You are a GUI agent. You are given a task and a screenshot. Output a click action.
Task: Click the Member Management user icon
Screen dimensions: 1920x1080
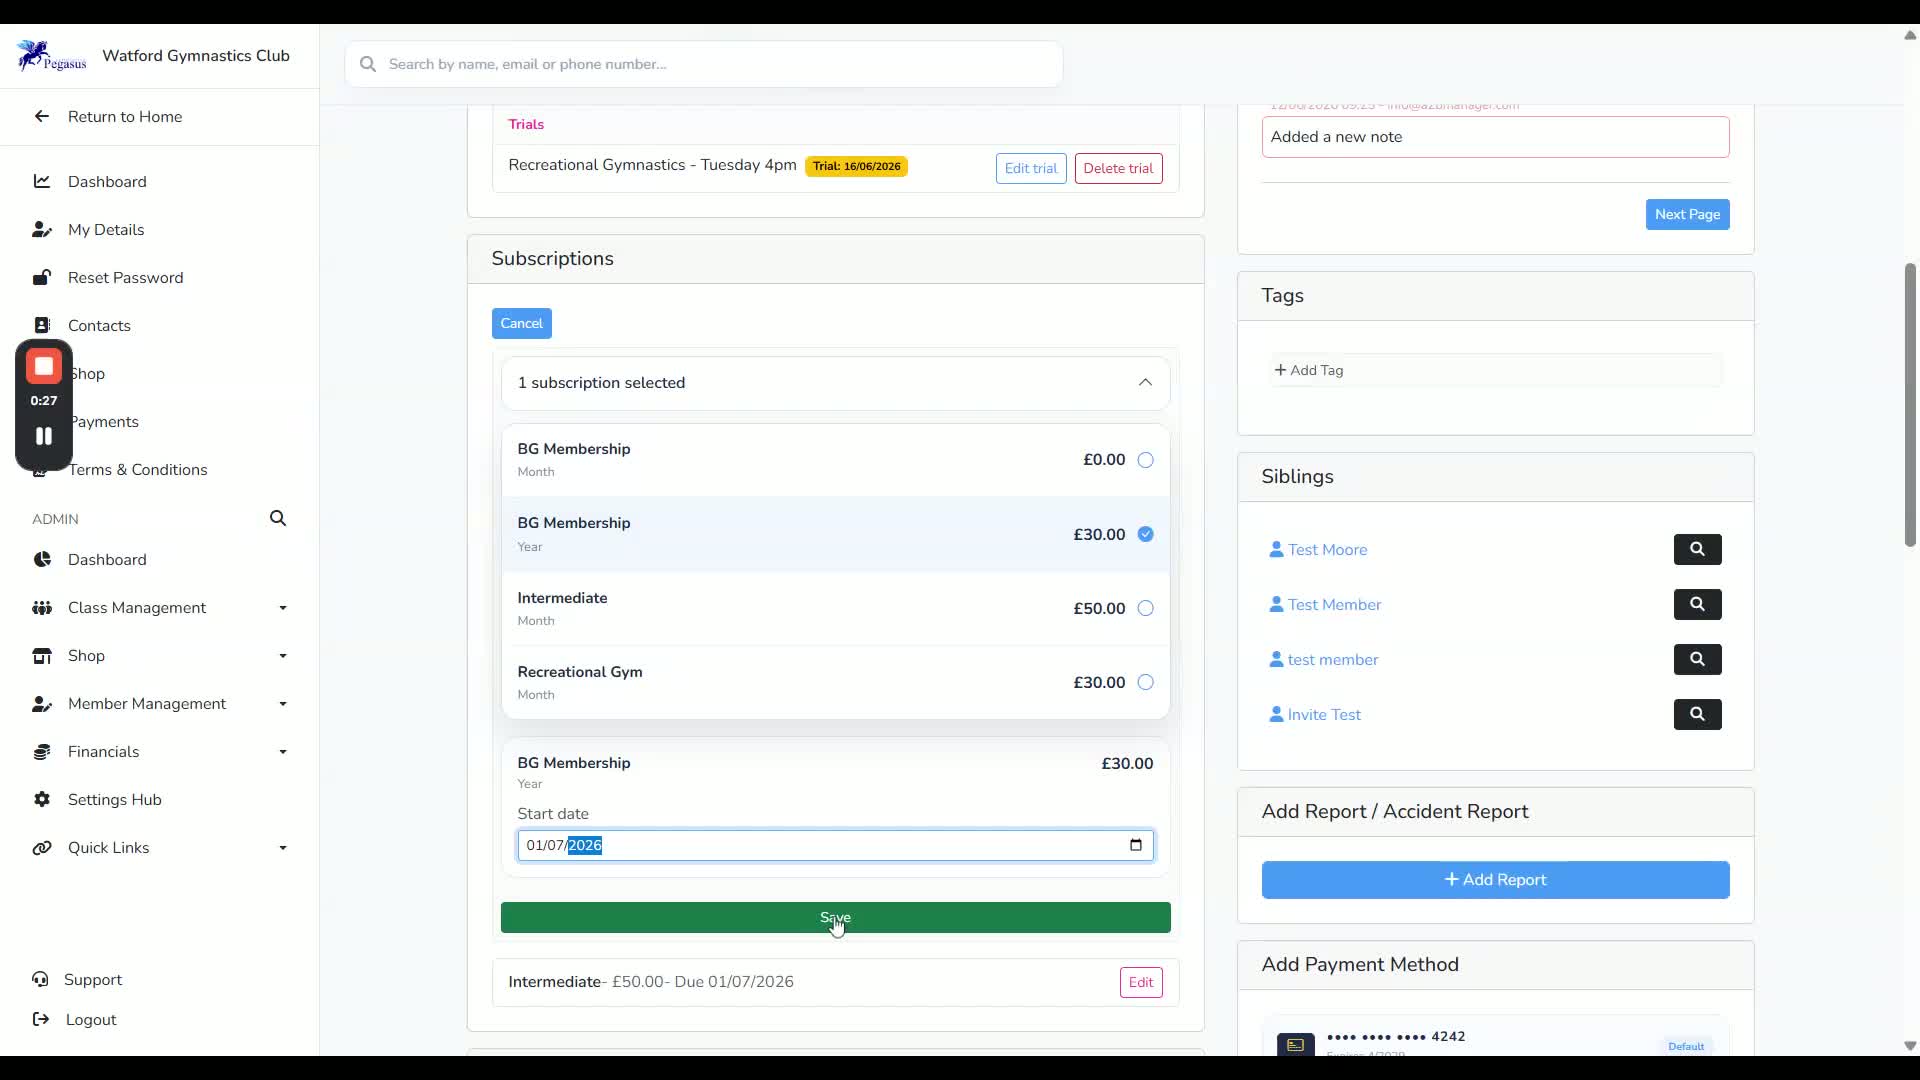pos(41,703)
